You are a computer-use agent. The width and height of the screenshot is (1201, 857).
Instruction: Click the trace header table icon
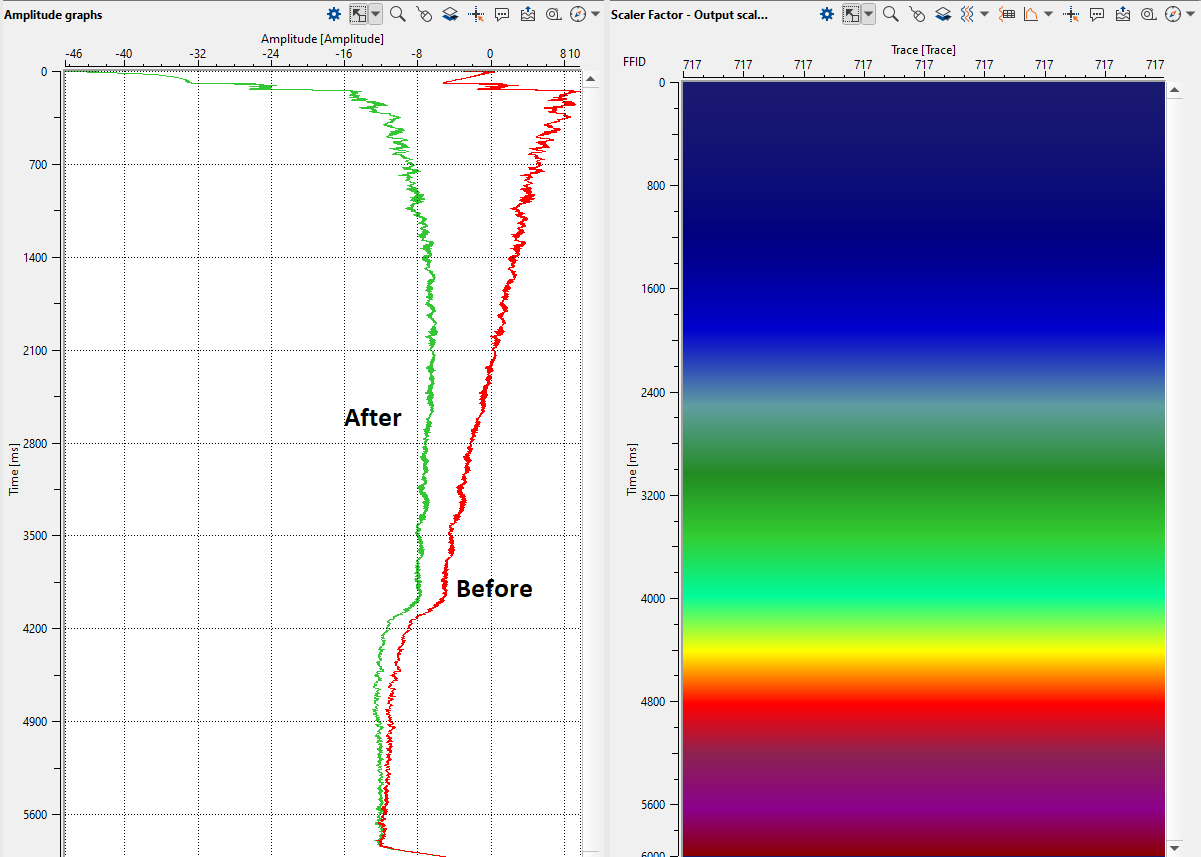pos(1007,14)
